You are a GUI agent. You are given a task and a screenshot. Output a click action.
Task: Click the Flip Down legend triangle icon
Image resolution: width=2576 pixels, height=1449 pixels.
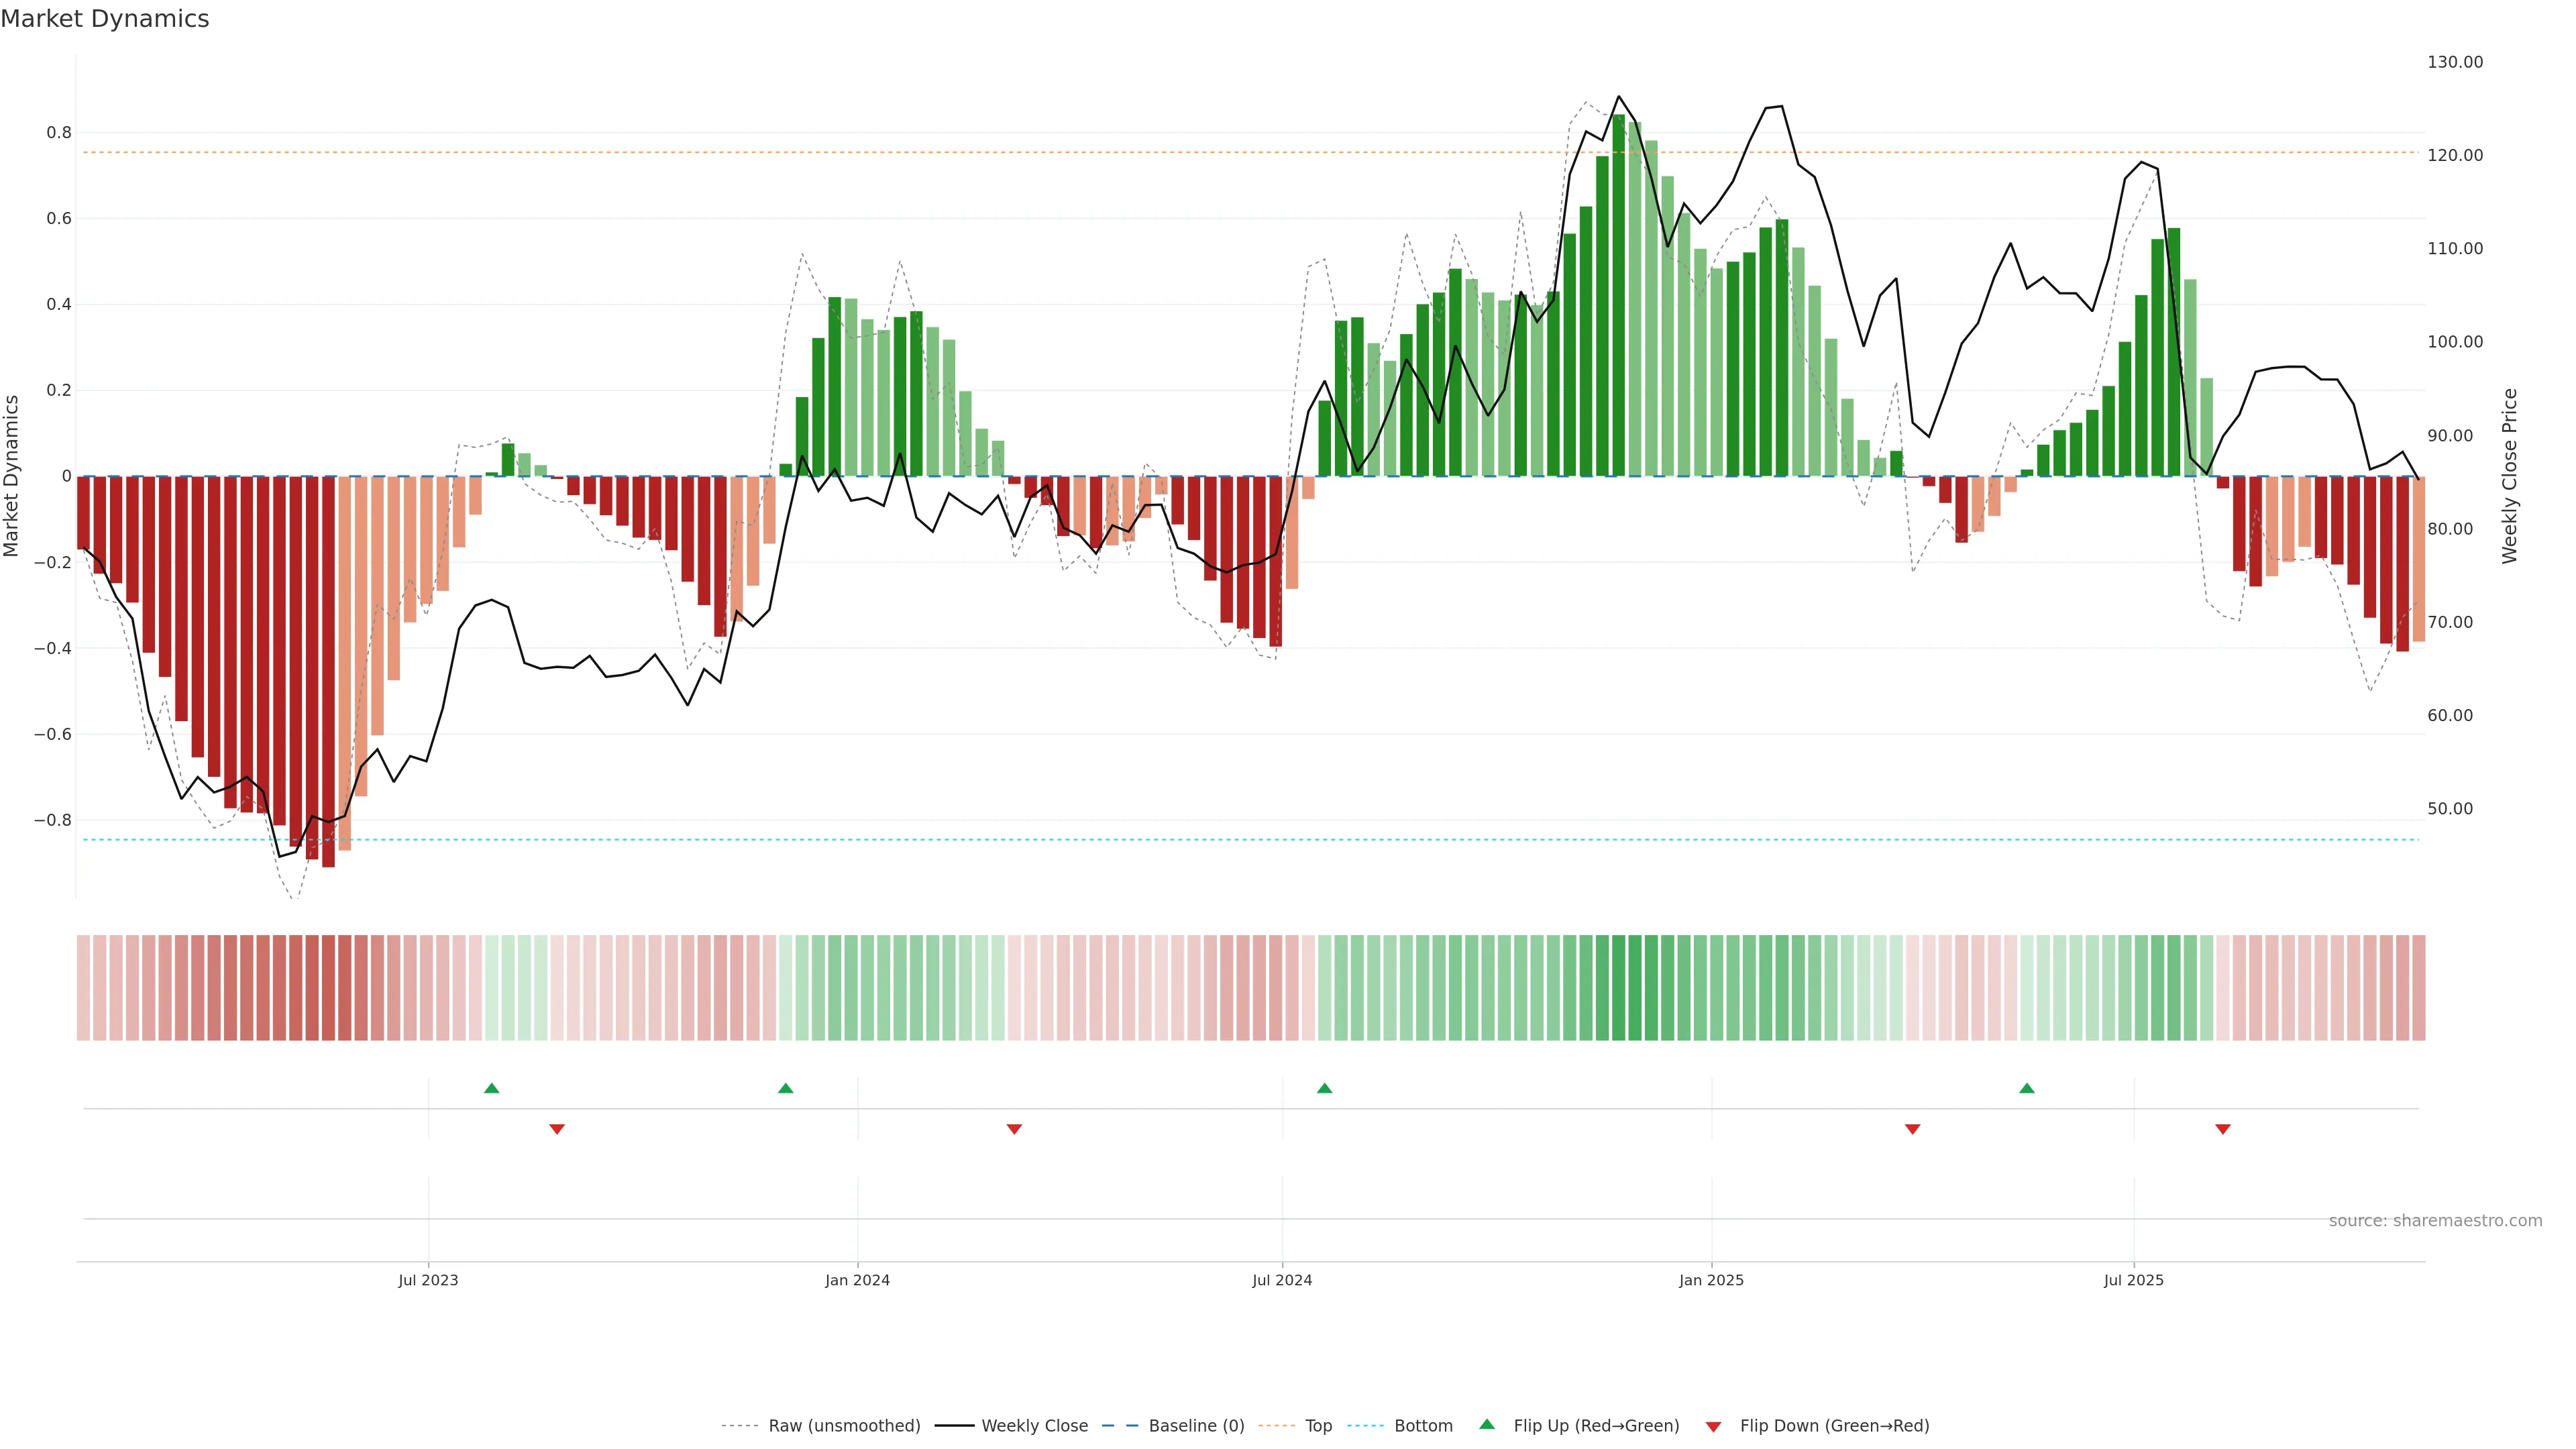tap(1713, 1427)
